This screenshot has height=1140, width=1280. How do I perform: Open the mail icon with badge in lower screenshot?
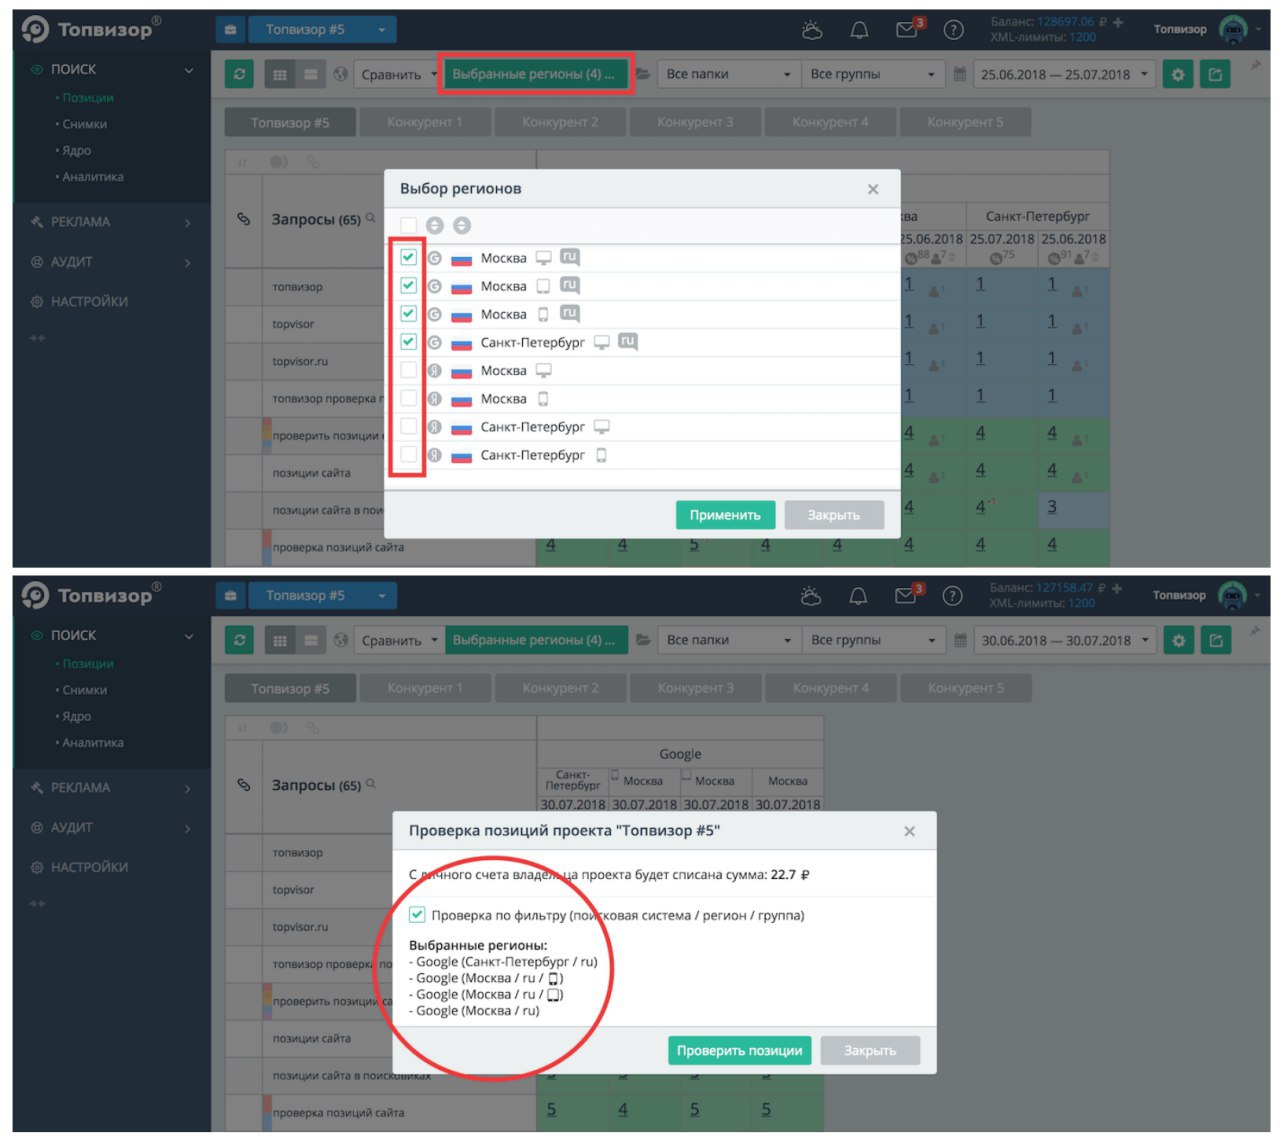908,595
